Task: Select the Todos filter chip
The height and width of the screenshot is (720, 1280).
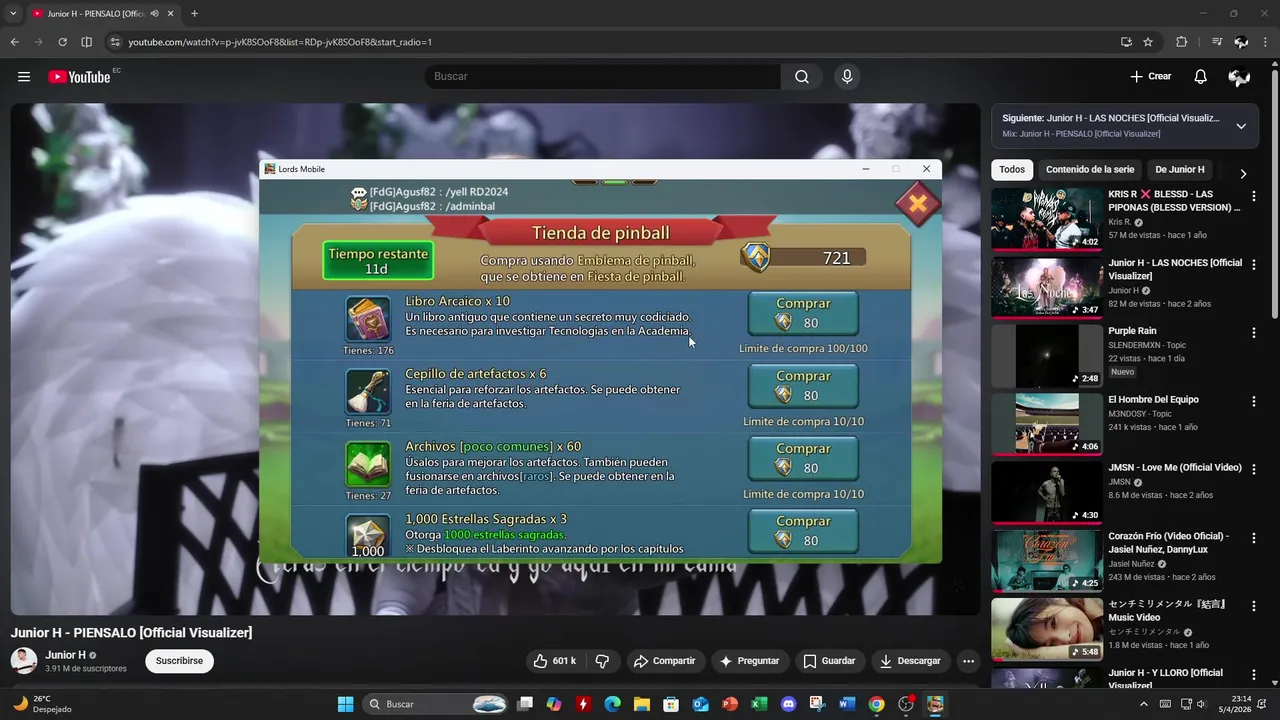Action: [1012, 170]
